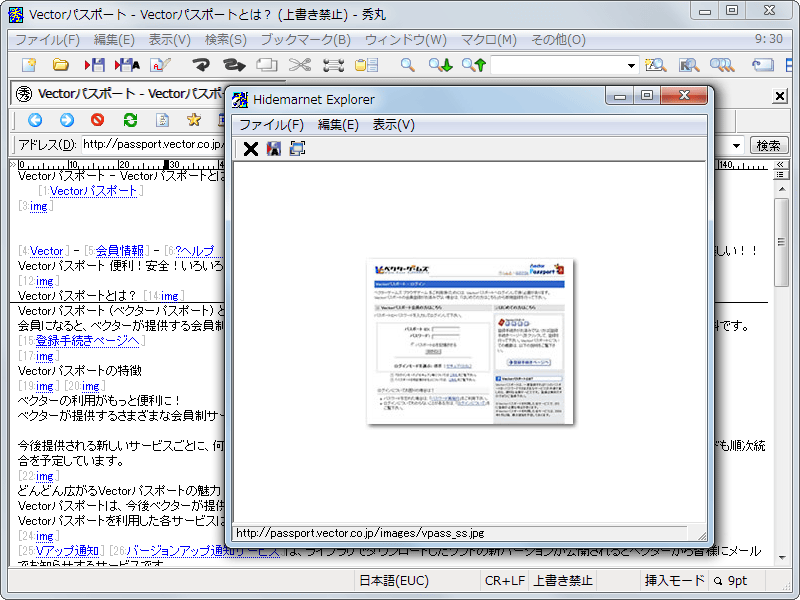Close the tab bar with its X button
This screenshot has width=800, height=600.
click(780, 95)
